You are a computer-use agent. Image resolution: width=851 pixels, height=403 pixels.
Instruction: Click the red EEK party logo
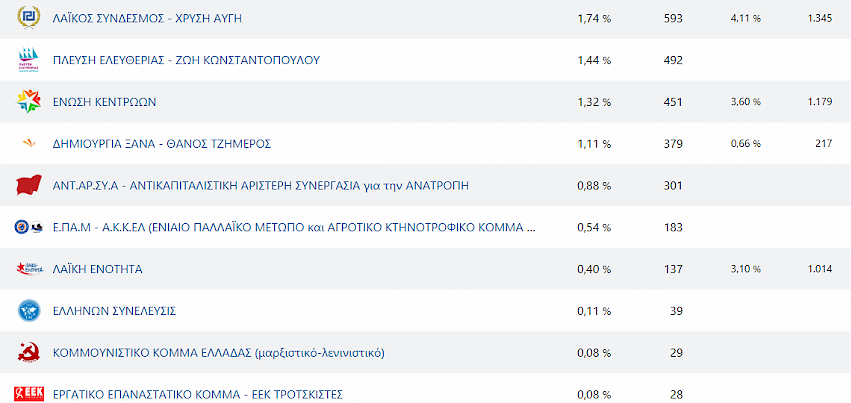tap(28, 394)
